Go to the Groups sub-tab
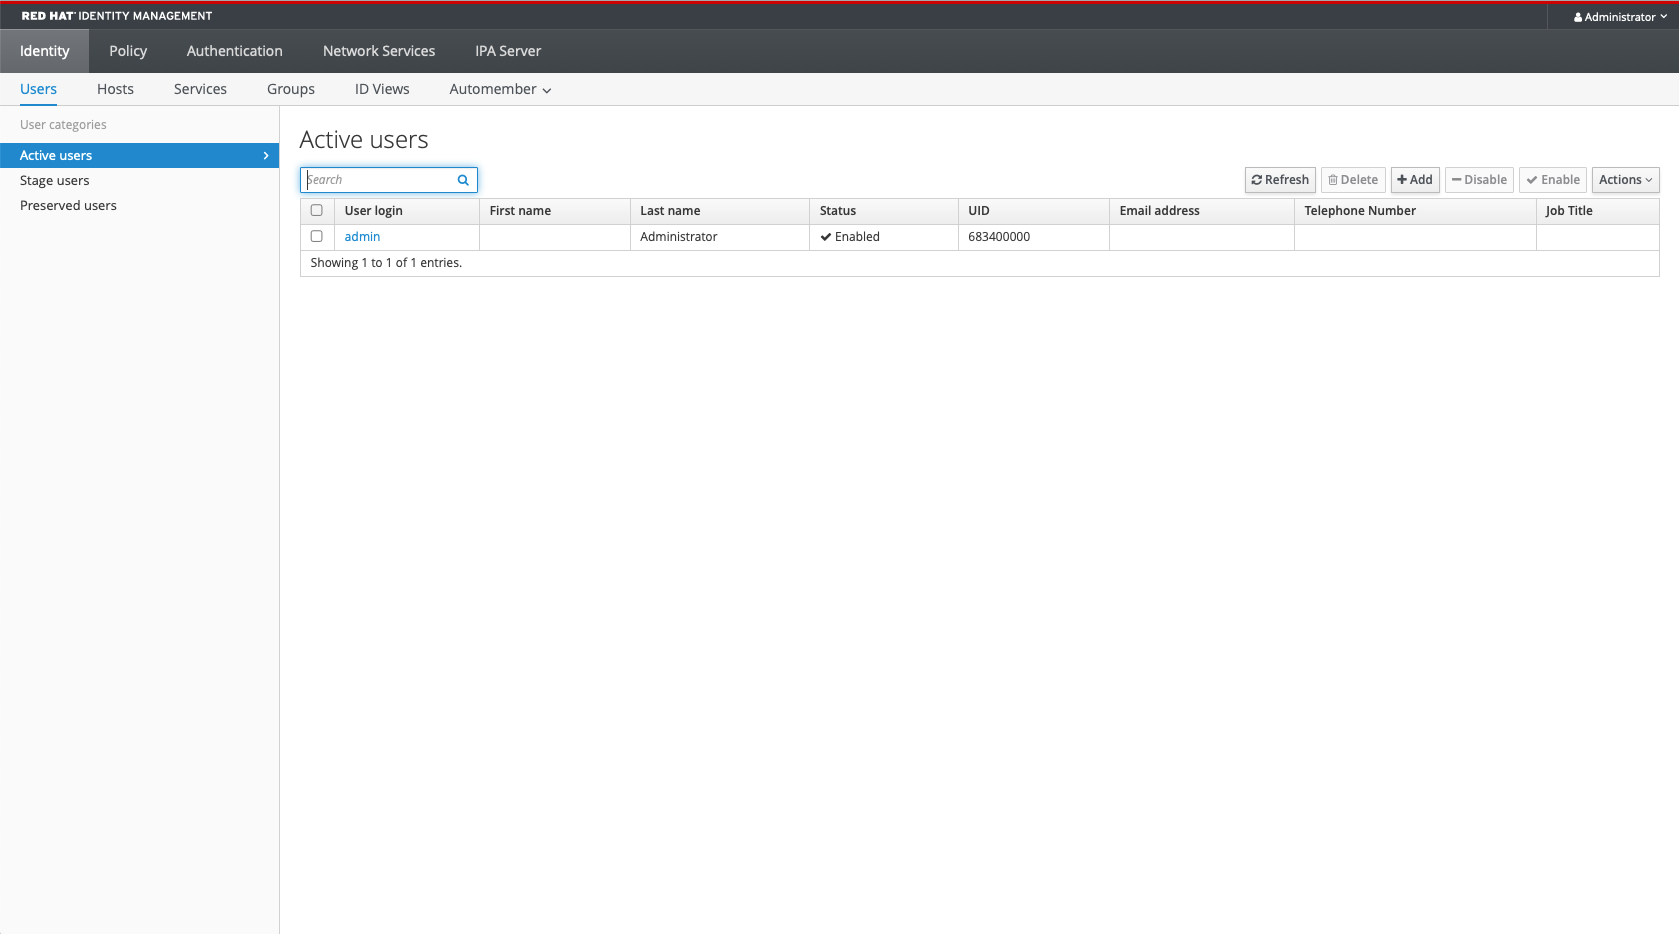The width and height of the screenshot is (1679, 934). (291, 89)
